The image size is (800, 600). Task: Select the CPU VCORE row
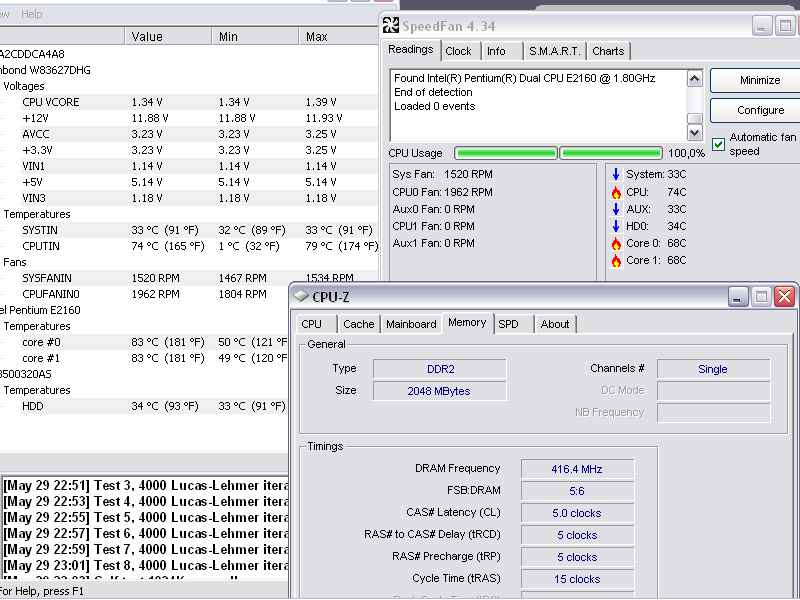pos(189,102)
